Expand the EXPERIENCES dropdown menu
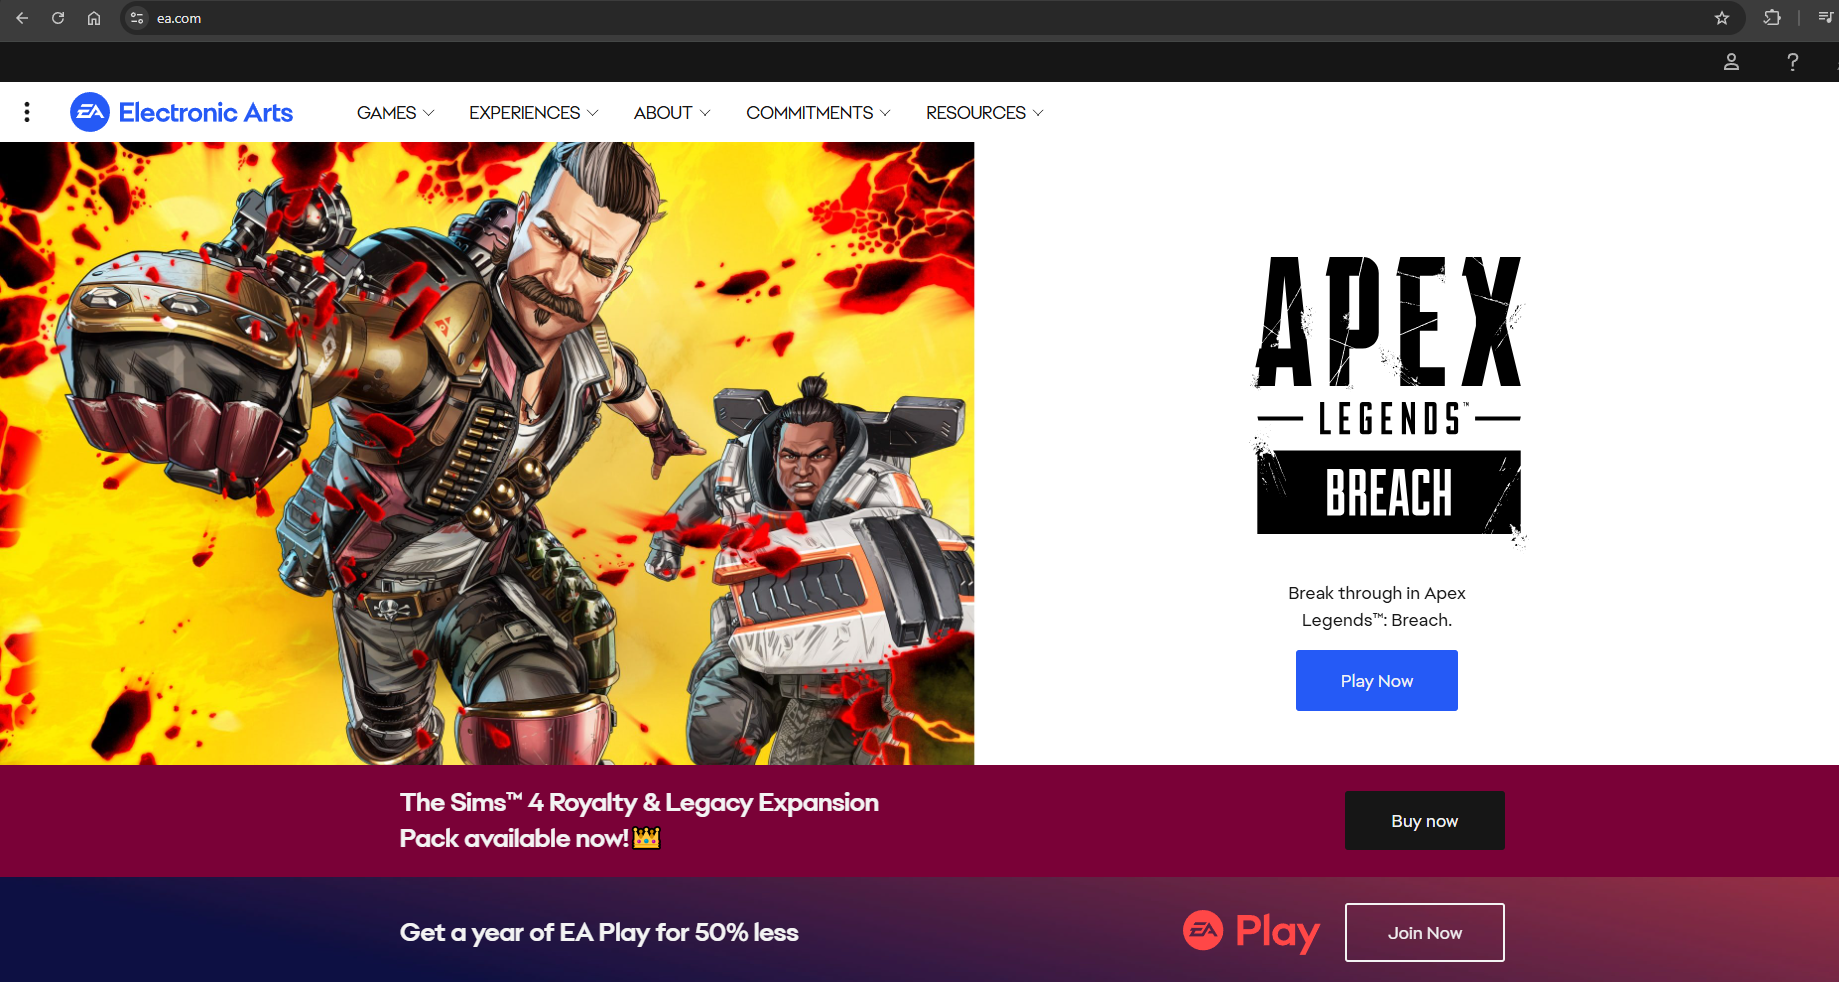The width and height of the screenshot is (1839, 982). [534, 113]
